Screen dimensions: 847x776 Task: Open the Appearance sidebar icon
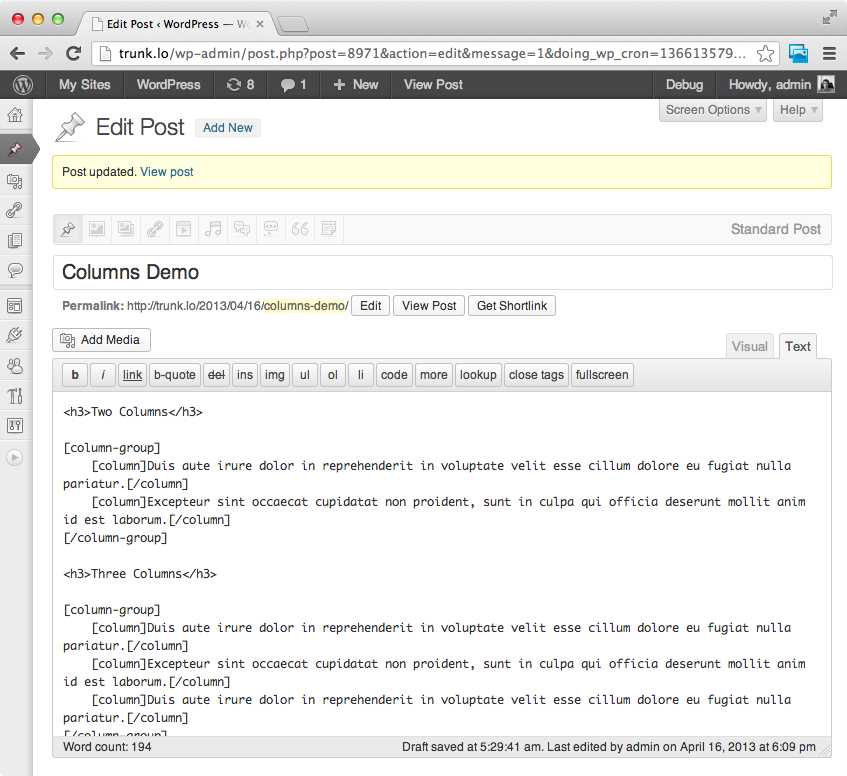(x=15, y=306)
